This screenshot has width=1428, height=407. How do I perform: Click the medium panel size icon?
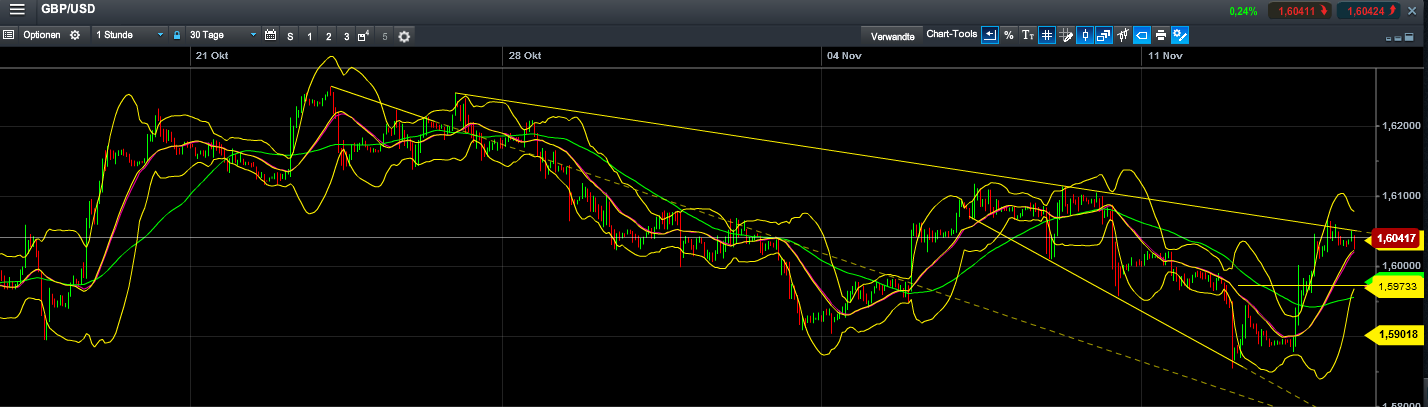pos(1400,38)
